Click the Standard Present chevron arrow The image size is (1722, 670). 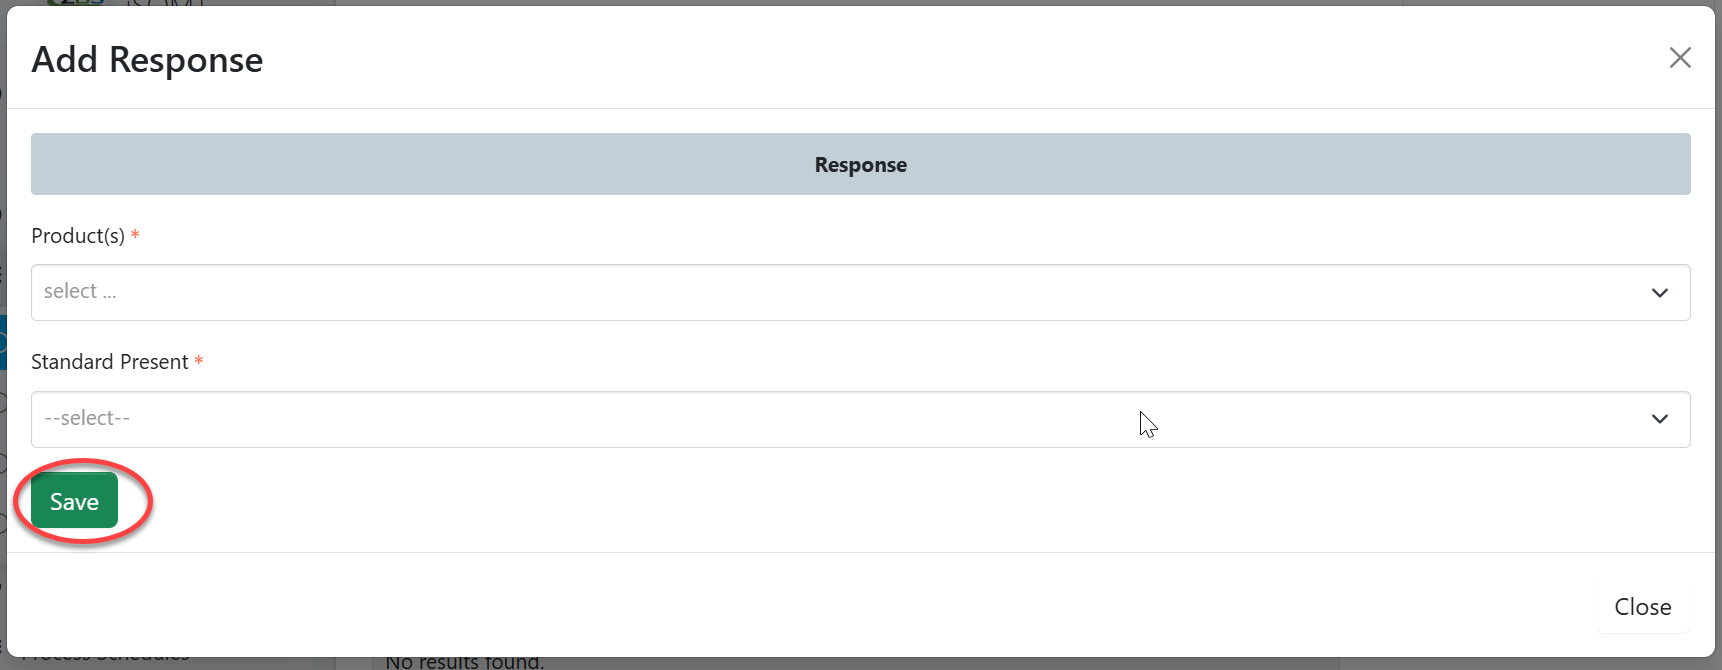(x=1660, y=419)
